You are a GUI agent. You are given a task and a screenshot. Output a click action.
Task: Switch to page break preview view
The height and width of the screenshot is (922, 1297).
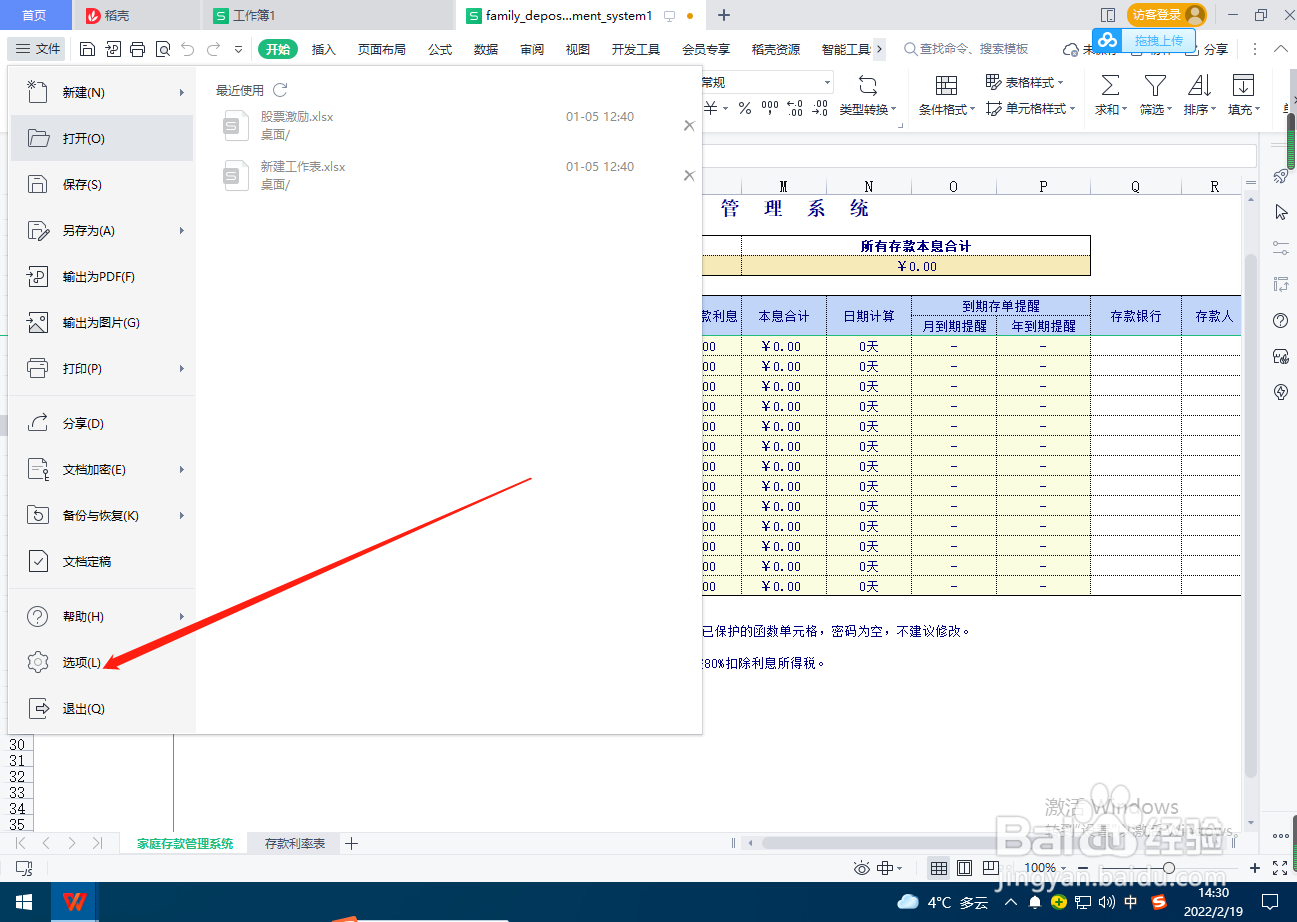point(991,868)
